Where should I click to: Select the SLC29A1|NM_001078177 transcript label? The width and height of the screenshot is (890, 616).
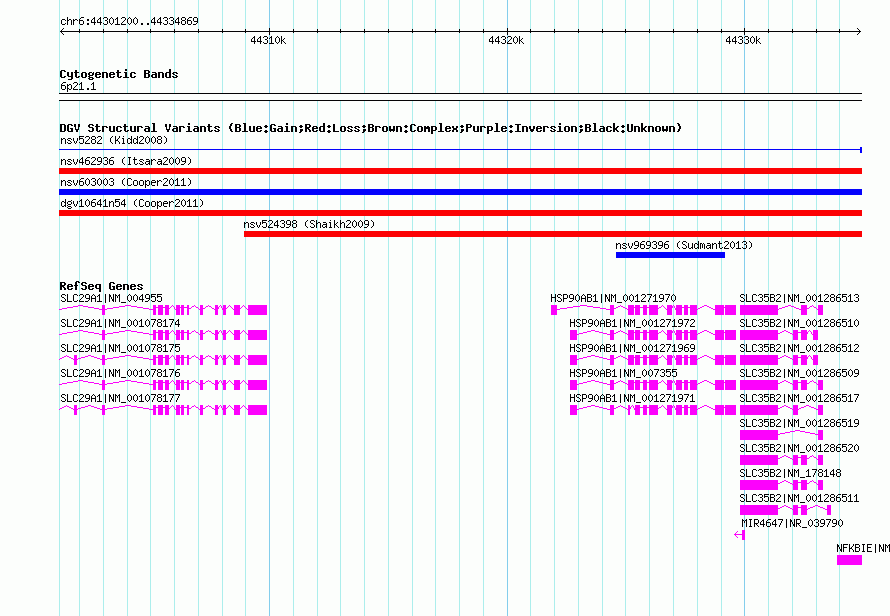point(120,398)
